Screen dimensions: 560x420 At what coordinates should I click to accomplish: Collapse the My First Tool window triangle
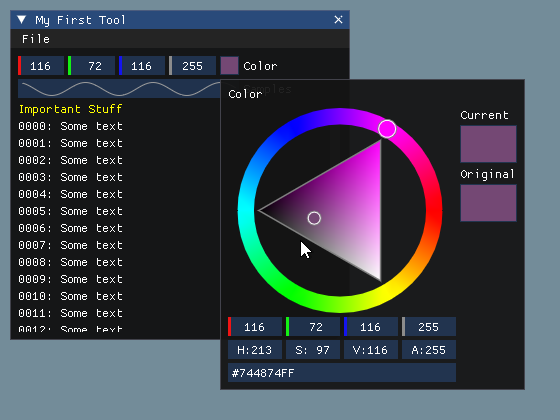coord(22,20)
